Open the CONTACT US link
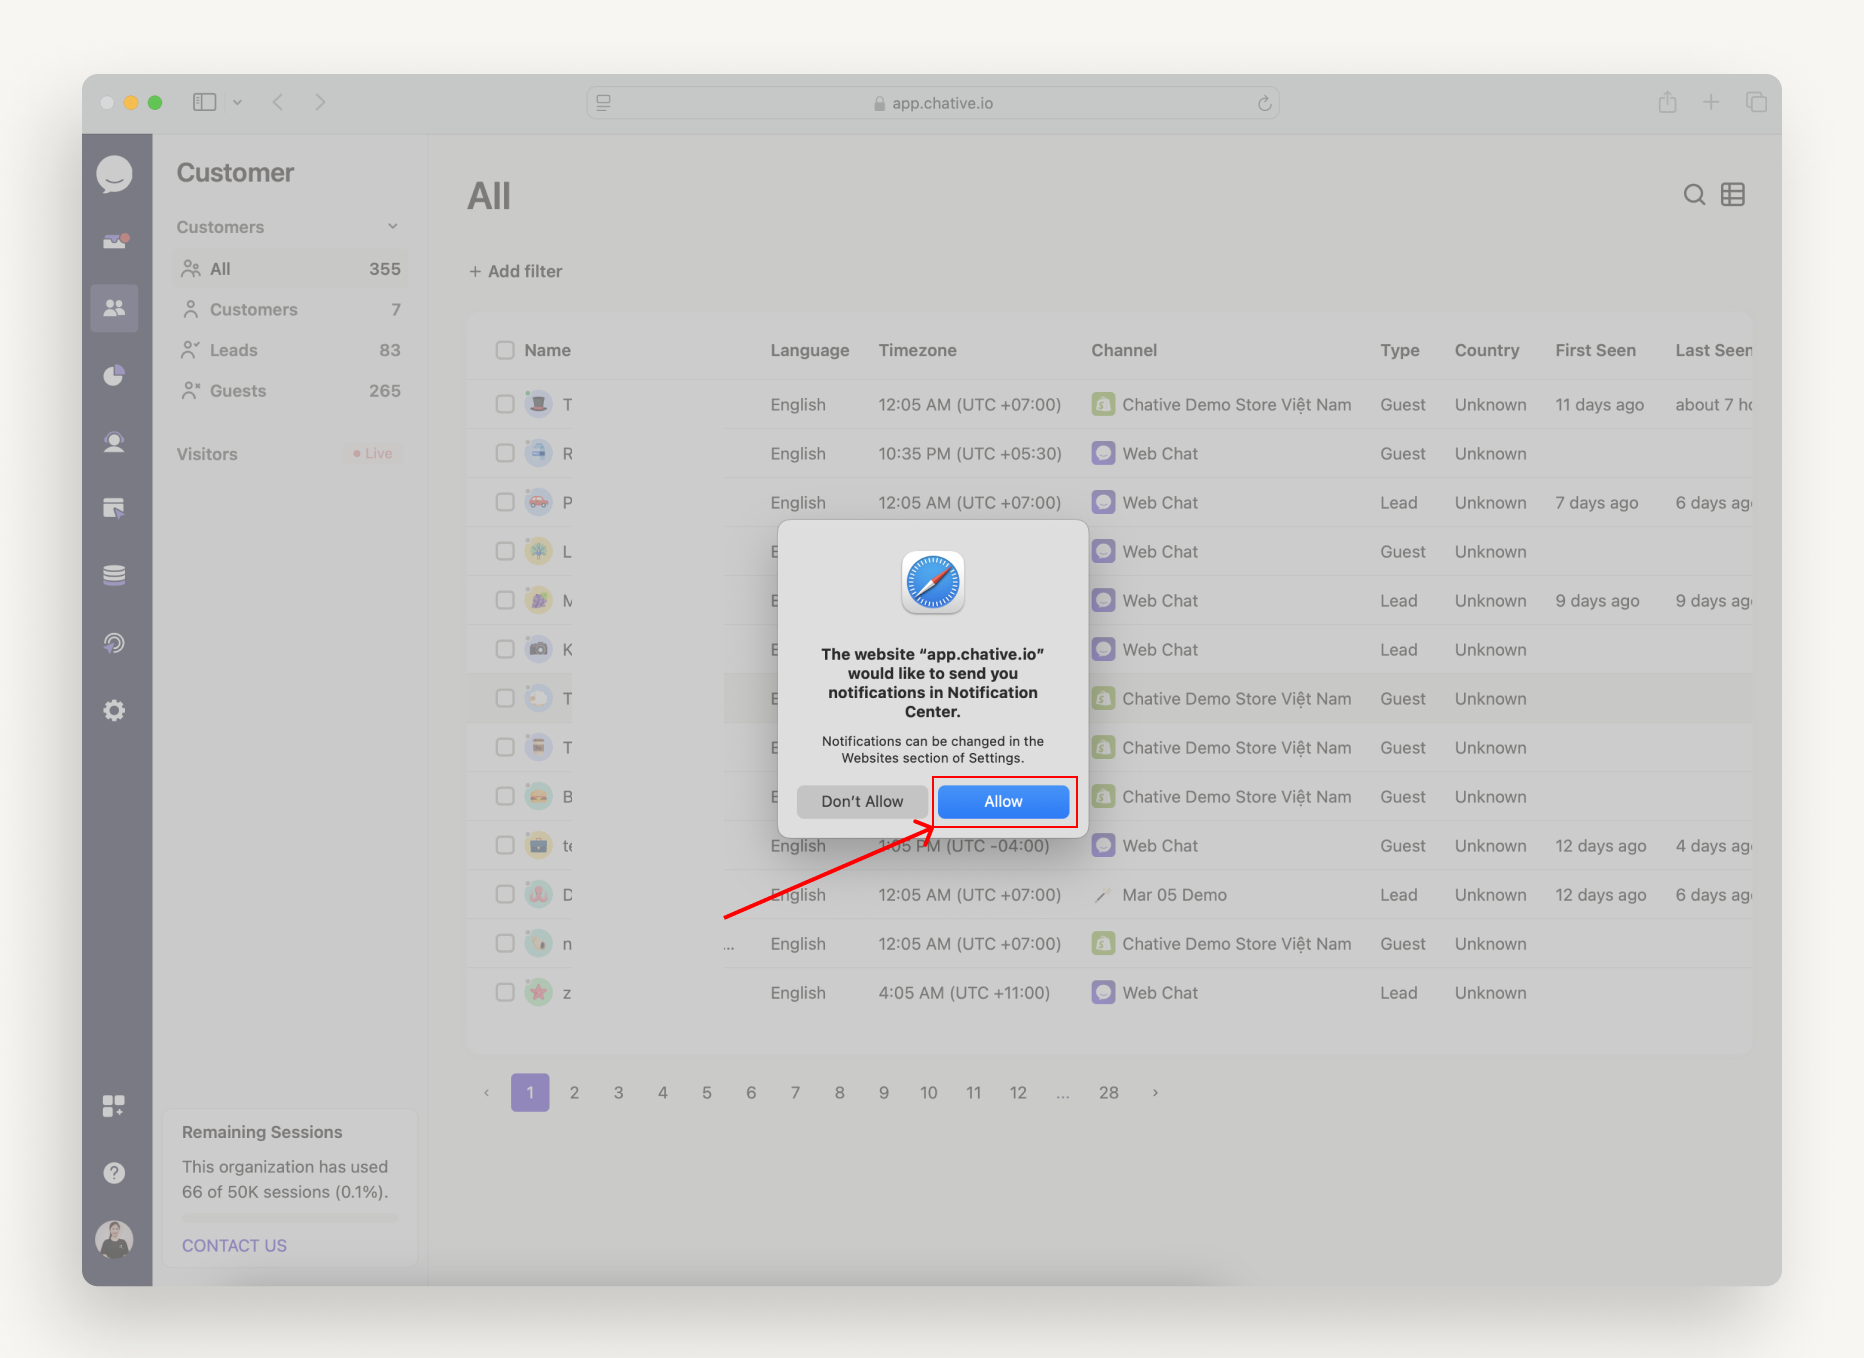Viewport: 1864px width, 1358px height. point(233,1245)
